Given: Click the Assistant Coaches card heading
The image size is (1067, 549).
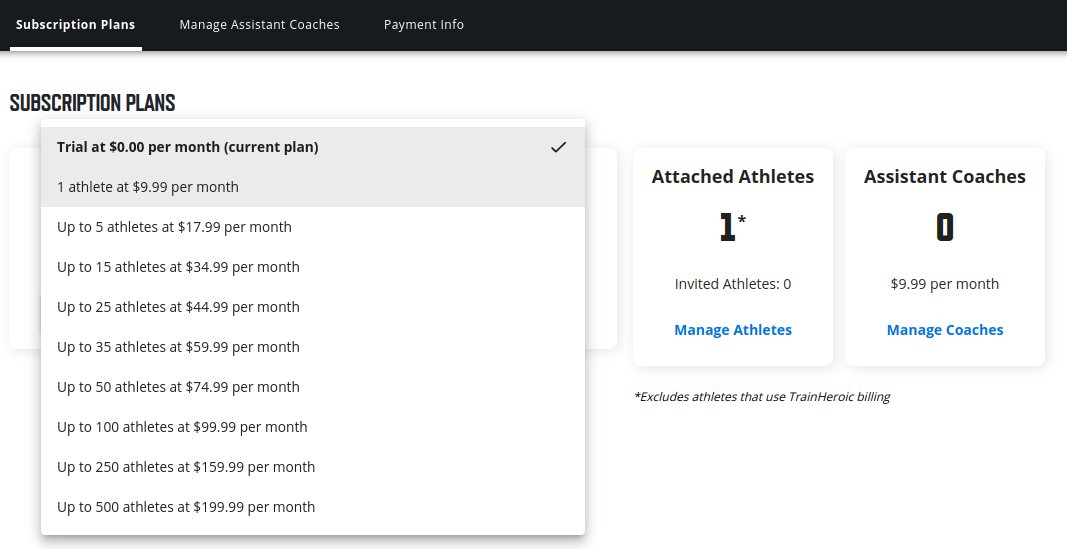Looking at the screenshot, I should coord(945,177).
